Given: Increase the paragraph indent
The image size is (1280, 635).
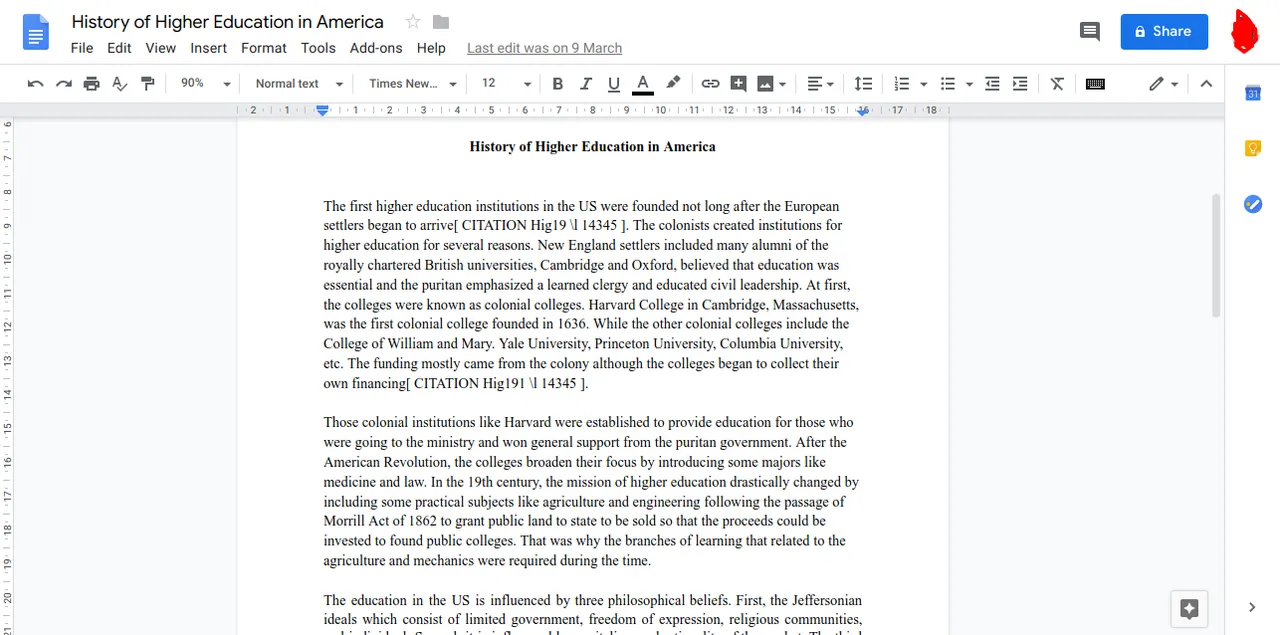Looking at the screenshot, I should click(1020, 84).
